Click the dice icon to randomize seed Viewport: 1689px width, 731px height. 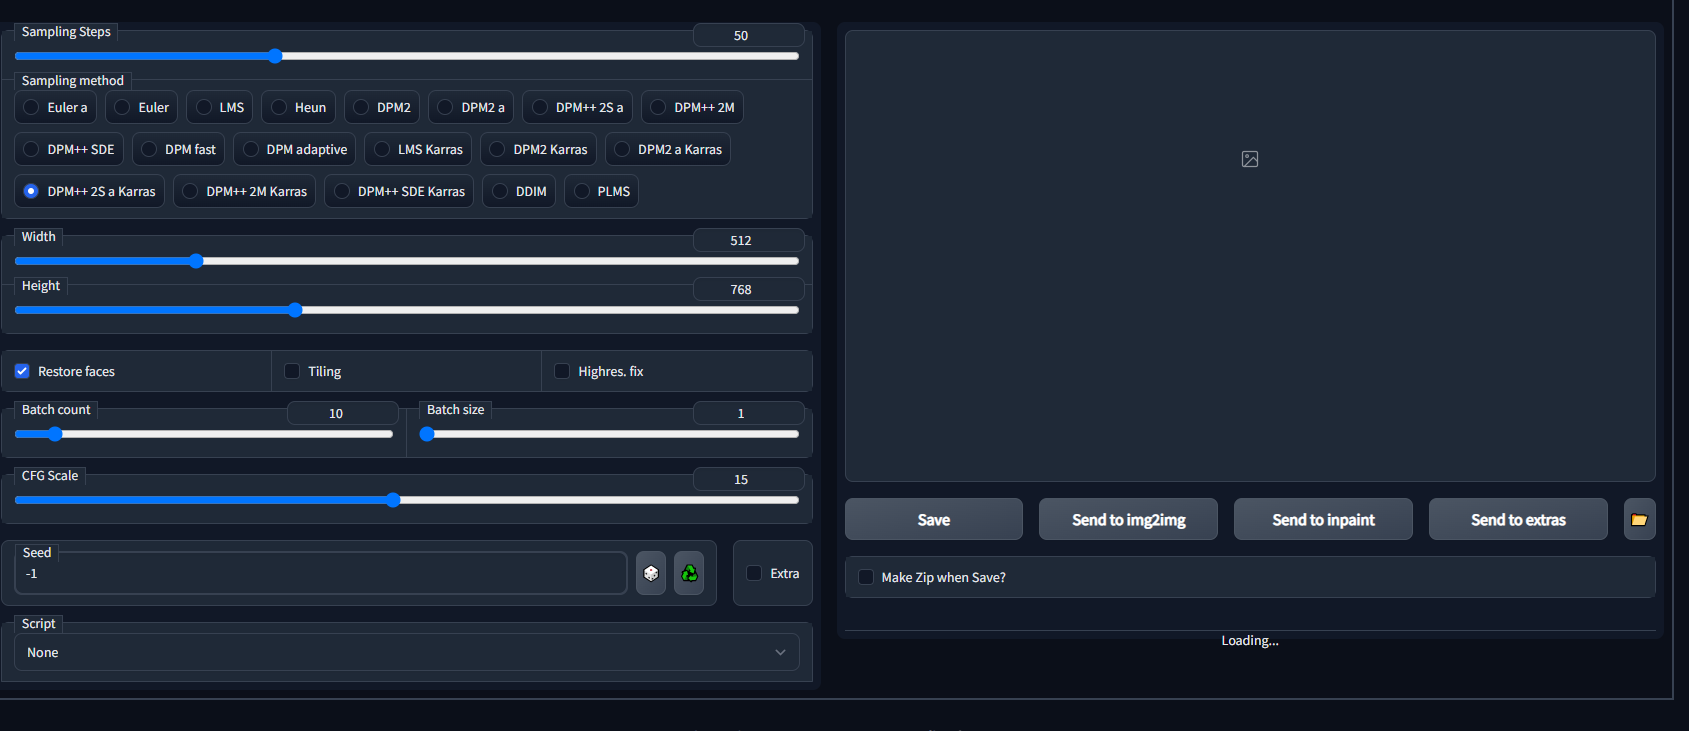(x=651, y=573)
